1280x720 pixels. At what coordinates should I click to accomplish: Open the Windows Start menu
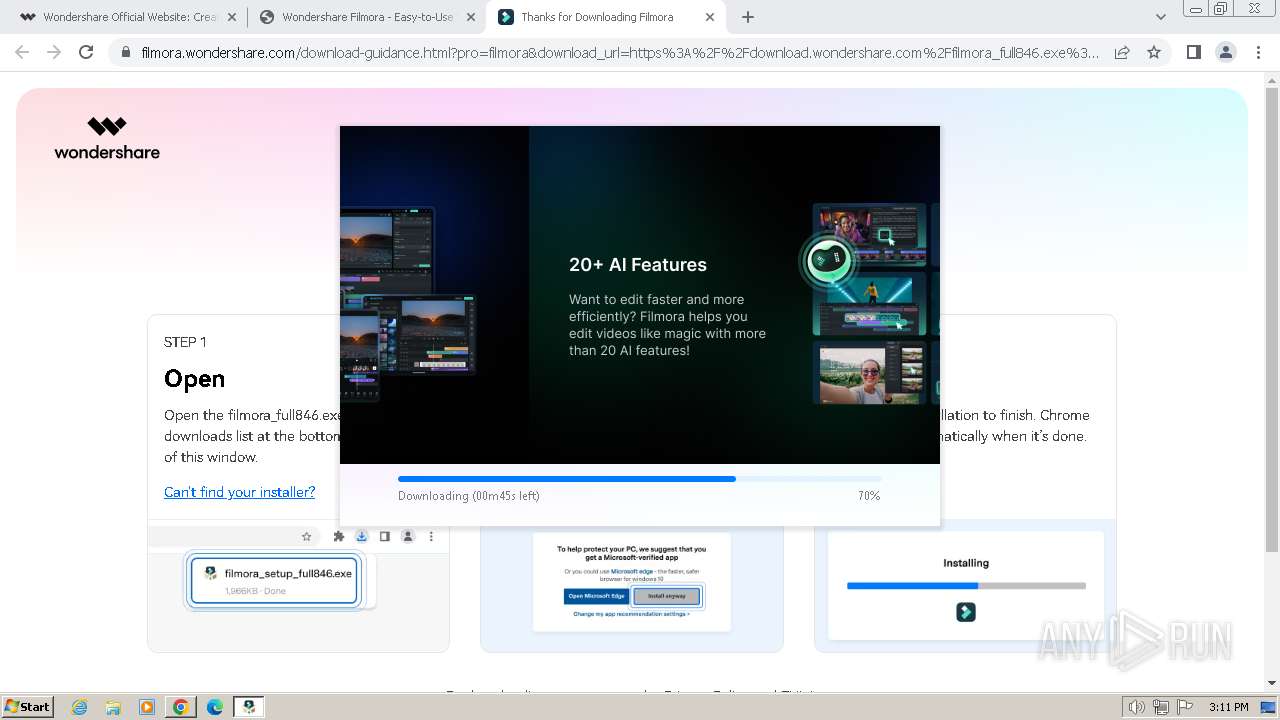pos(27,706)
